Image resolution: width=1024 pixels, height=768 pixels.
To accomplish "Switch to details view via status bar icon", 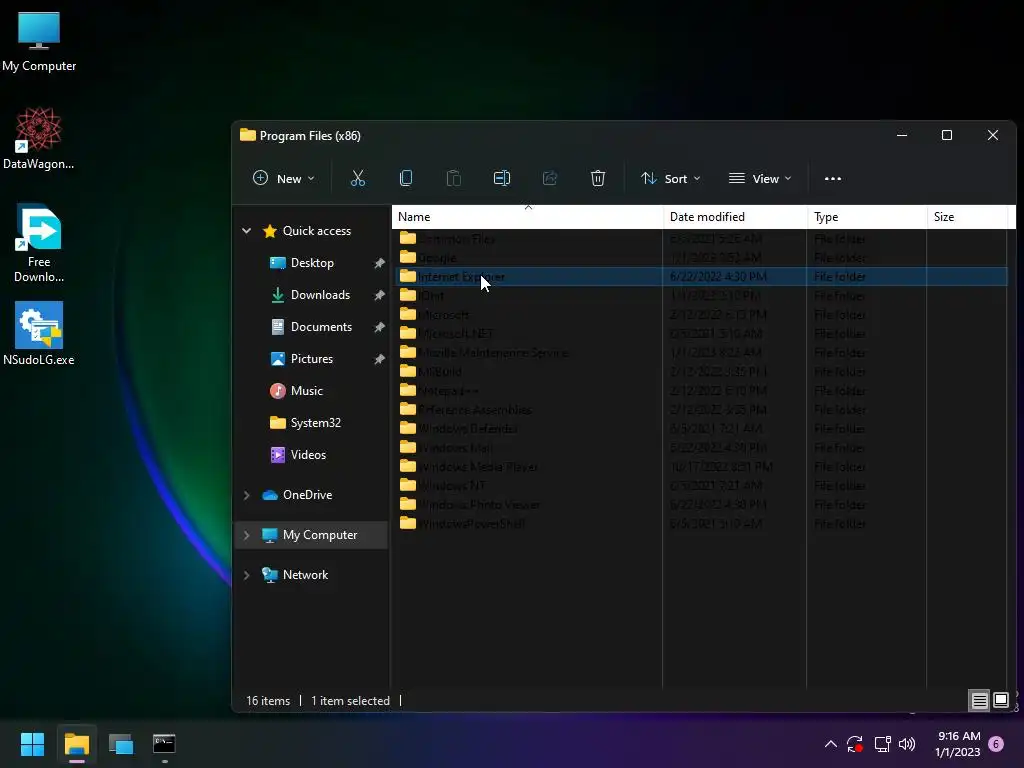I will pos(979,701).
